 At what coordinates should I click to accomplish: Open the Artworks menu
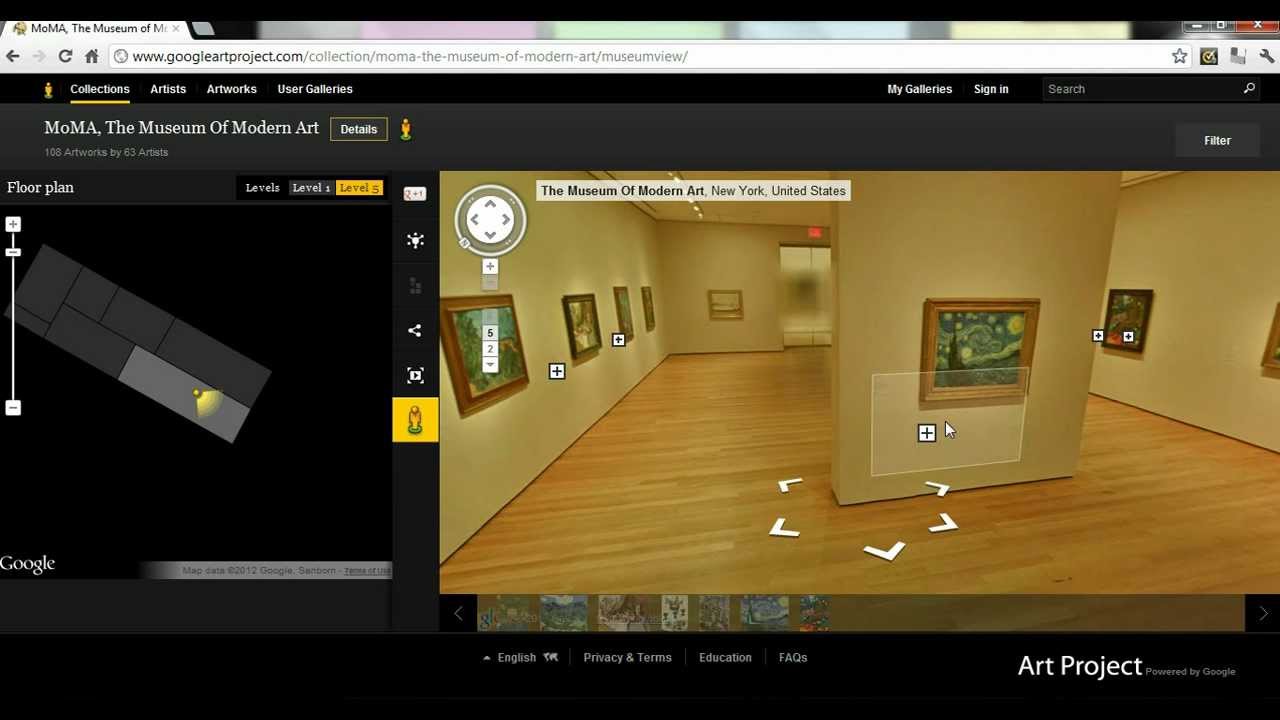point(231,89)
